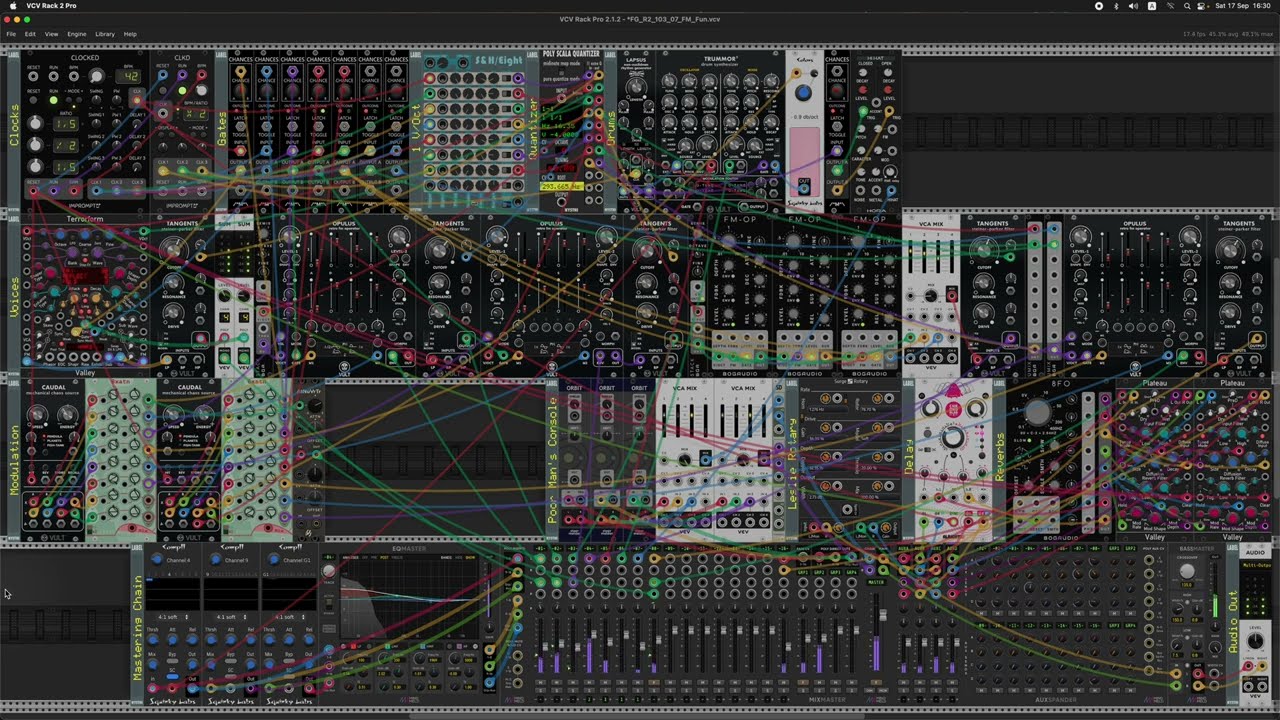
Task: Open the File menu
Action: 11,34
